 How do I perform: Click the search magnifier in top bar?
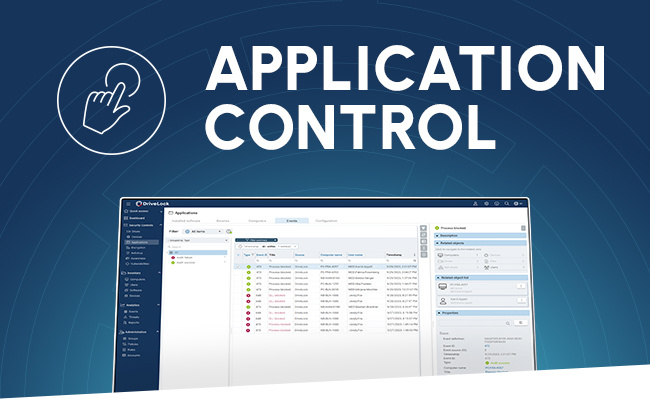[x=507, y=204]
